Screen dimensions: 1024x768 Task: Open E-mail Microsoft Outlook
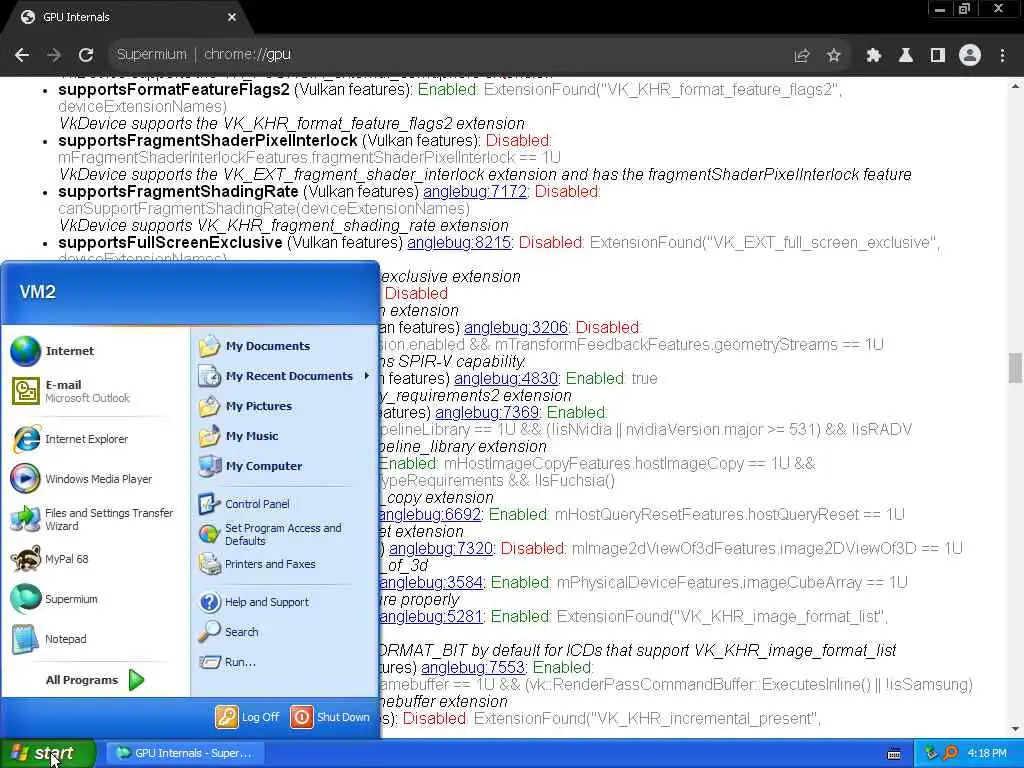point(95,391)
